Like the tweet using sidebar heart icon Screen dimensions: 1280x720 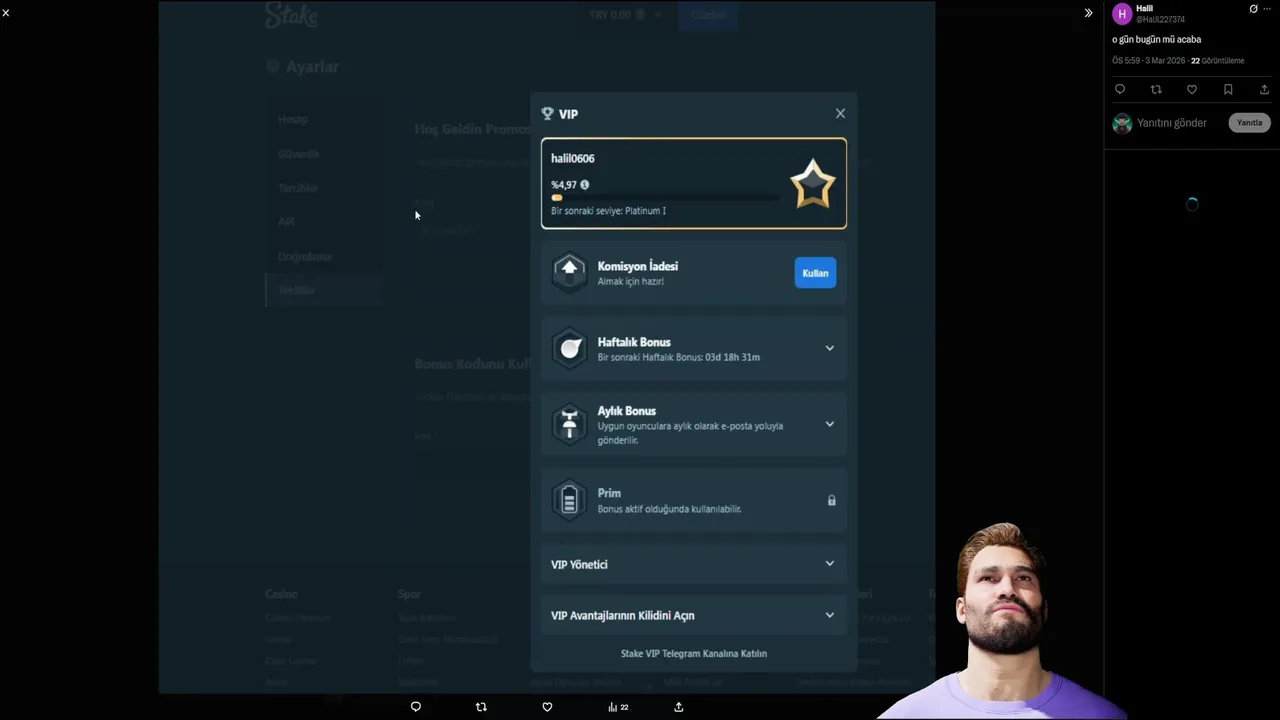coord(1192,90)
